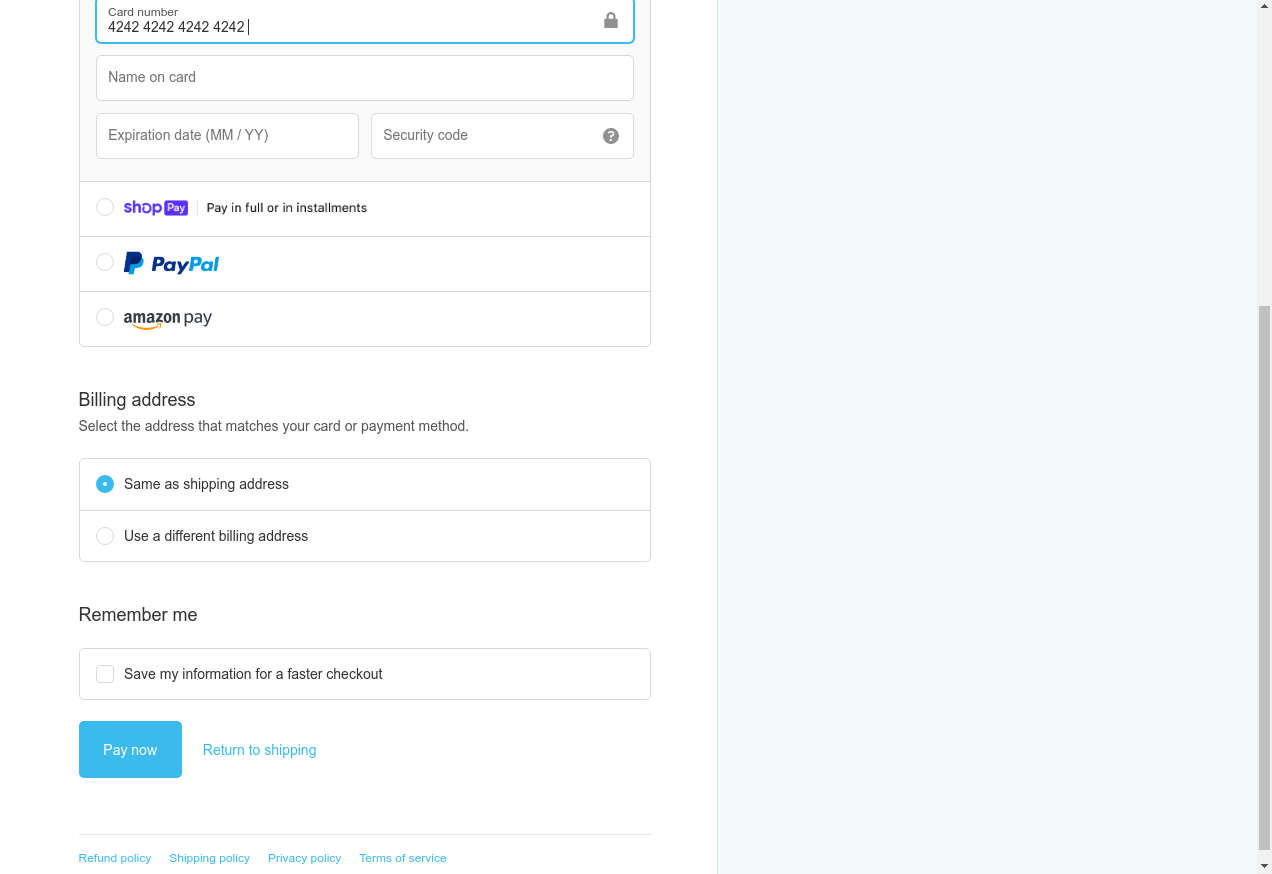Click the Shop Pay logo

[156, 208]
